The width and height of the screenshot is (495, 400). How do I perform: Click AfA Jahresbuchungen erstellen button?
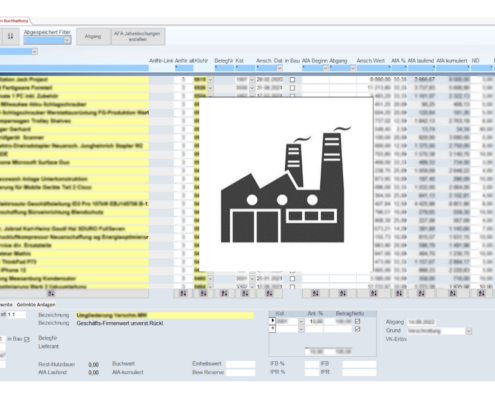[137, 36]
